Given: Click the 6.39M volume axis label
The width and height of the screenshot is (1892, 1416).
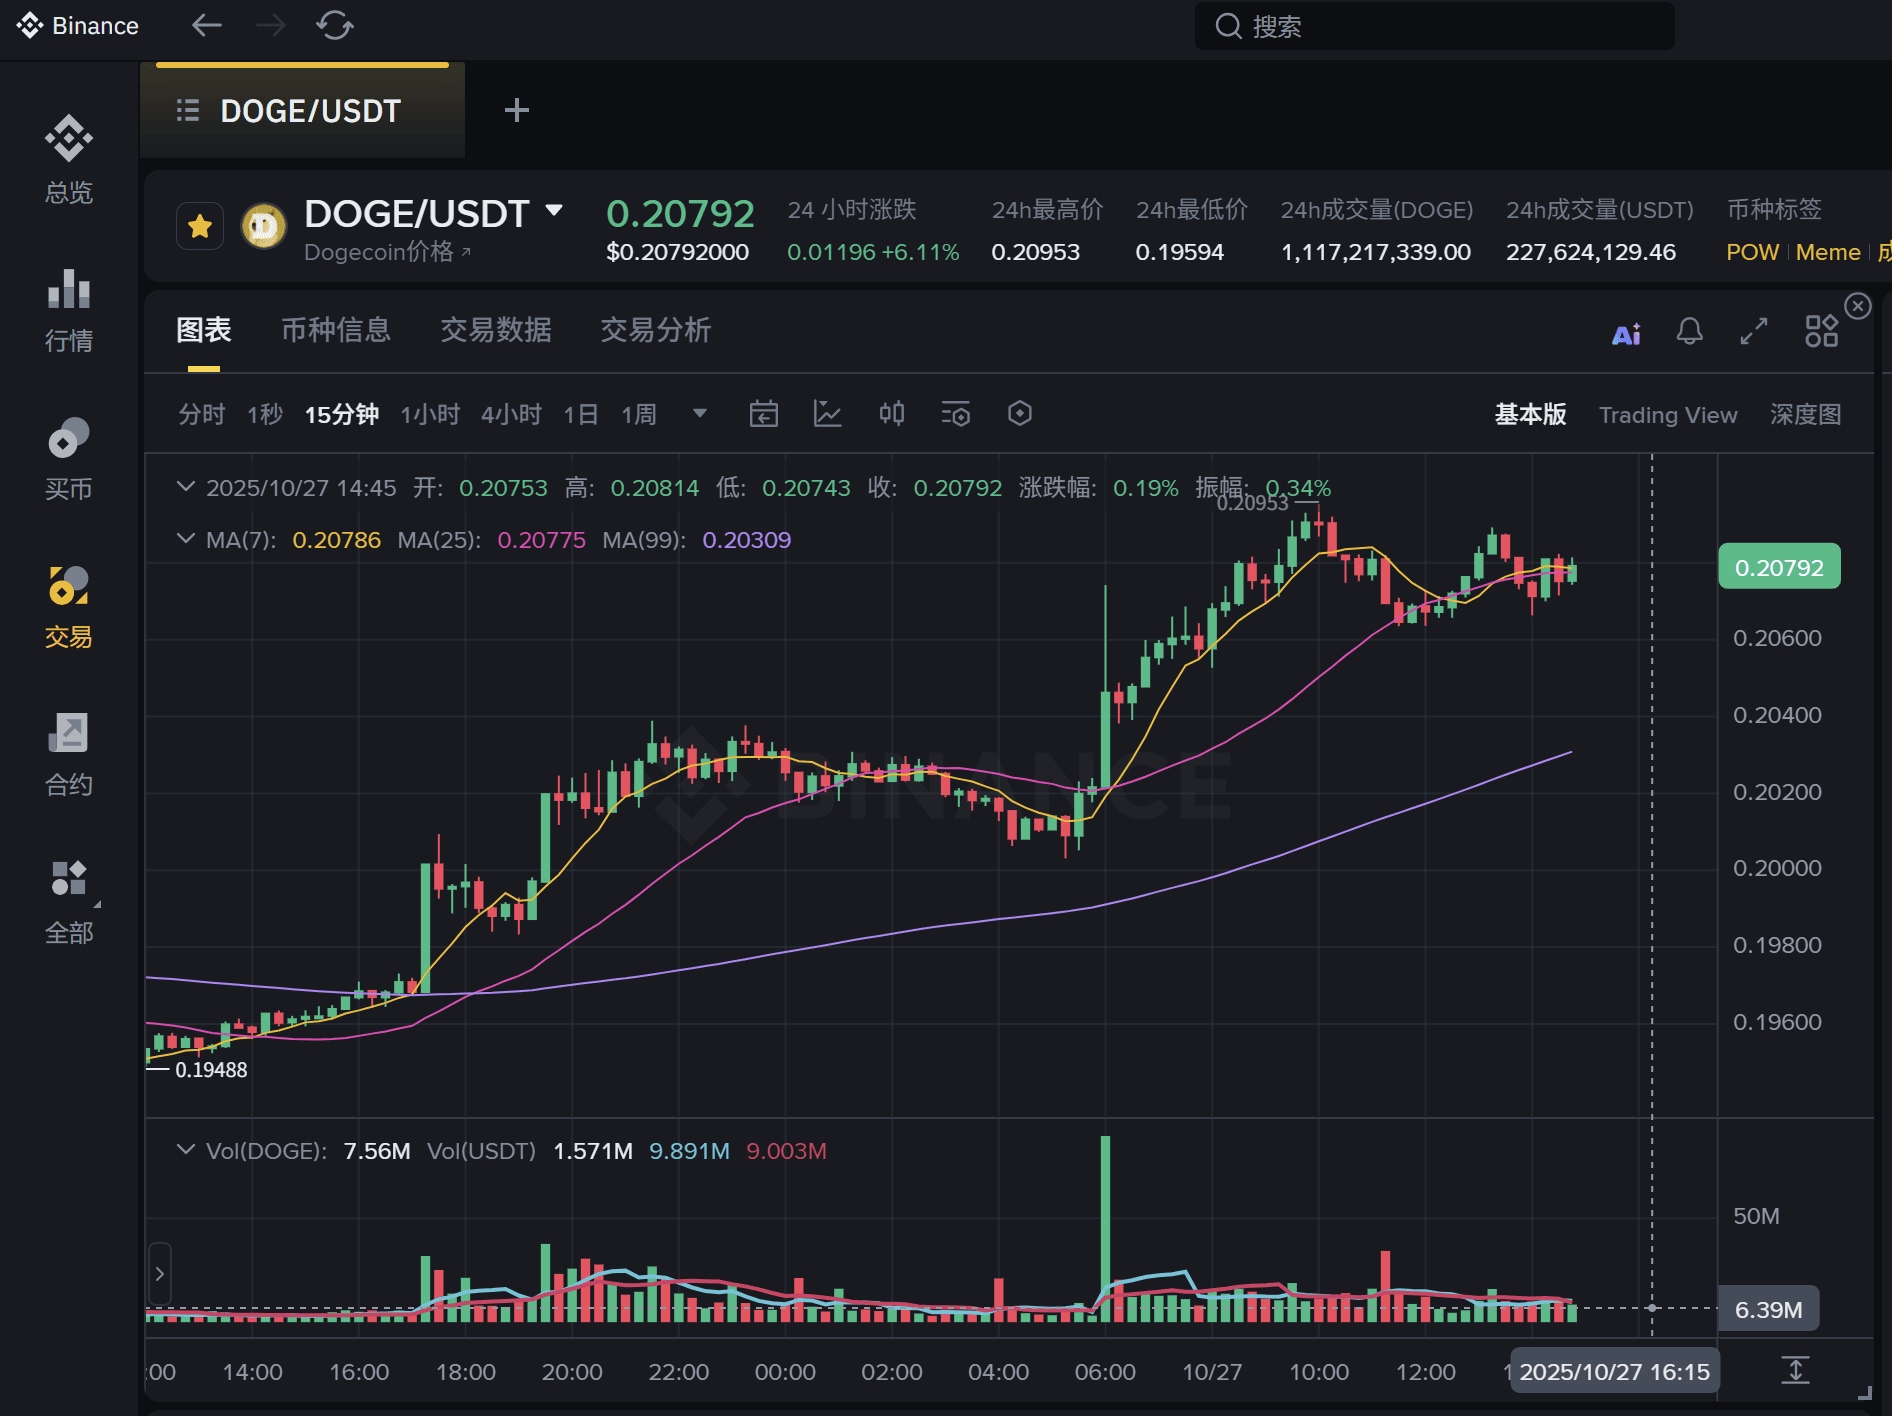Looking at the screenshot, I should coord(1769,1309).
